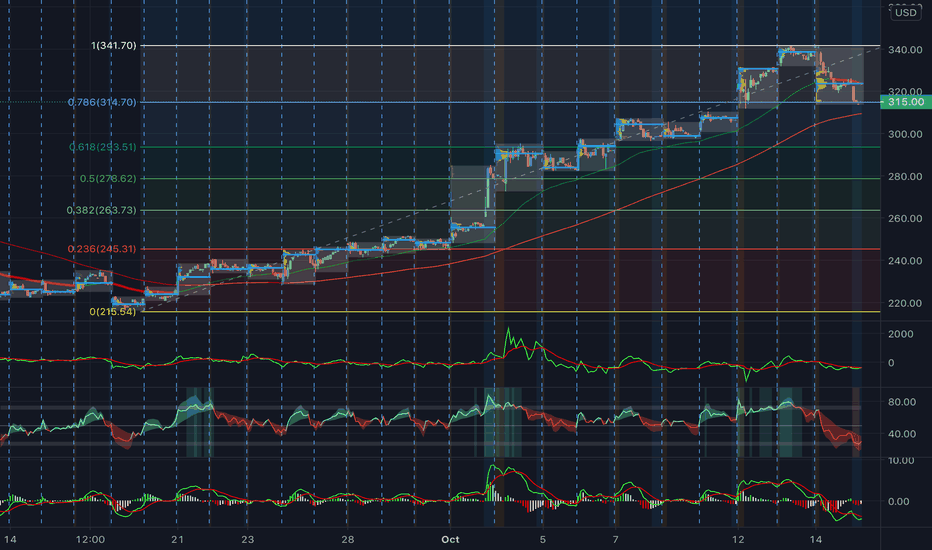This screenshot has height=550, width=932.
Task: Click the 80.00 oscillator axis label
Action: pos(902,402)
